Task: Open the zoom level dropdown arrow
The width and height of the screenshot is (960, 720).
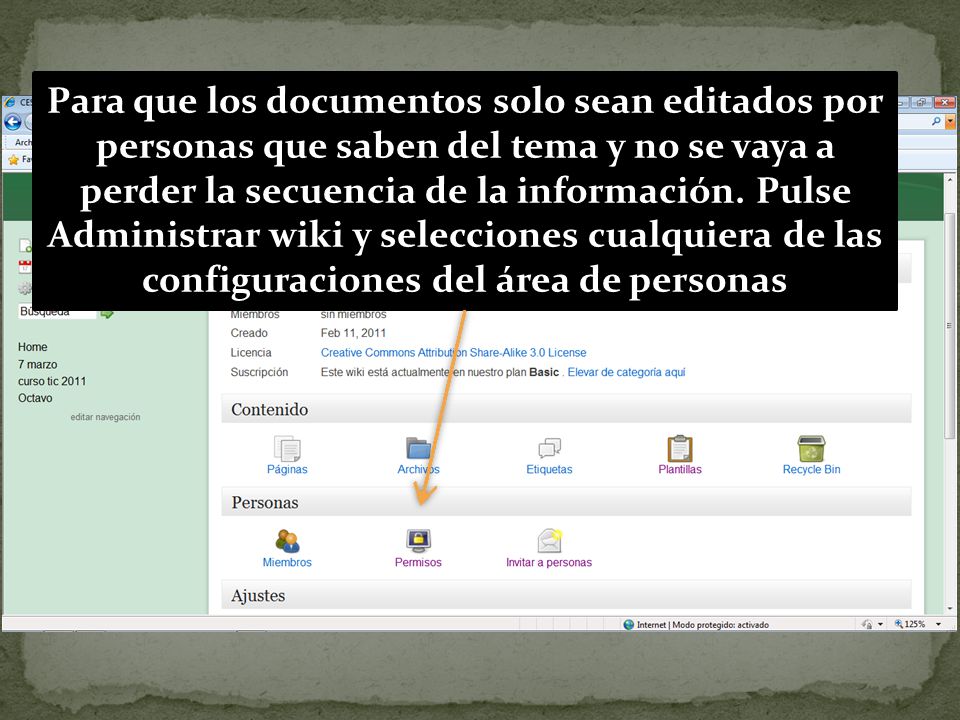Action: (938, 624)
